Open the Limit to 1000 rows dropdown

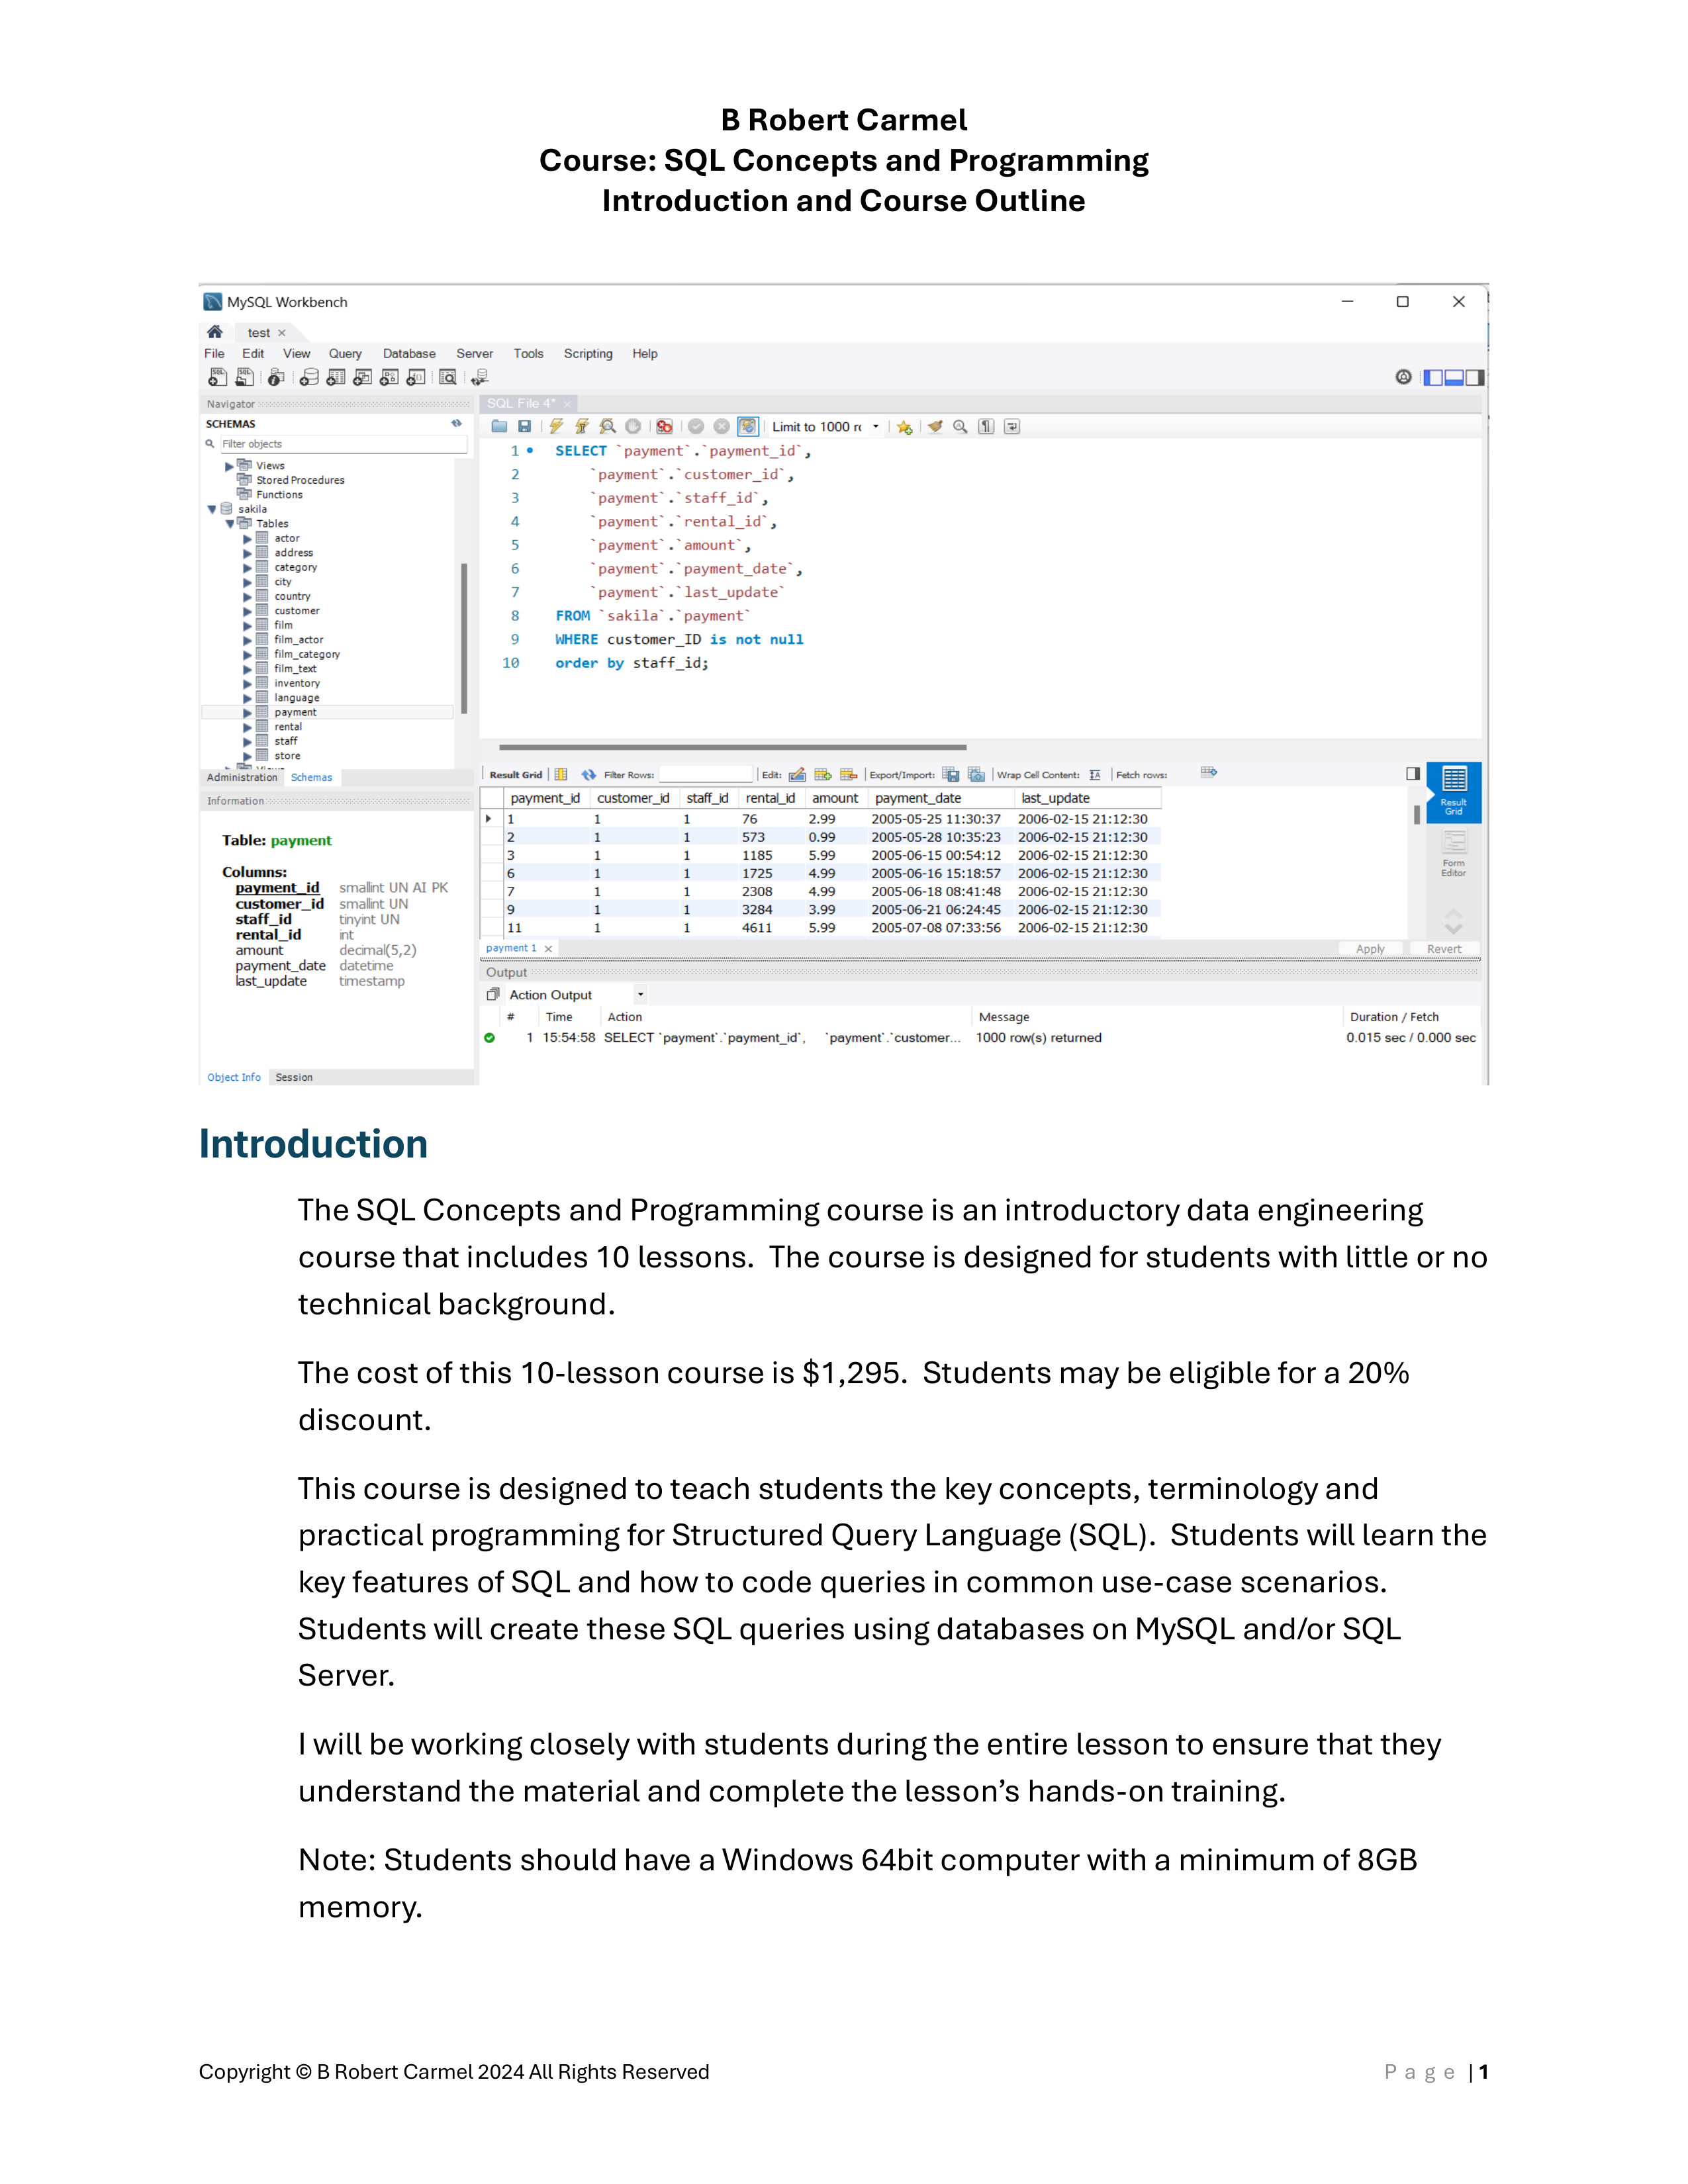[x=876, y=427]
